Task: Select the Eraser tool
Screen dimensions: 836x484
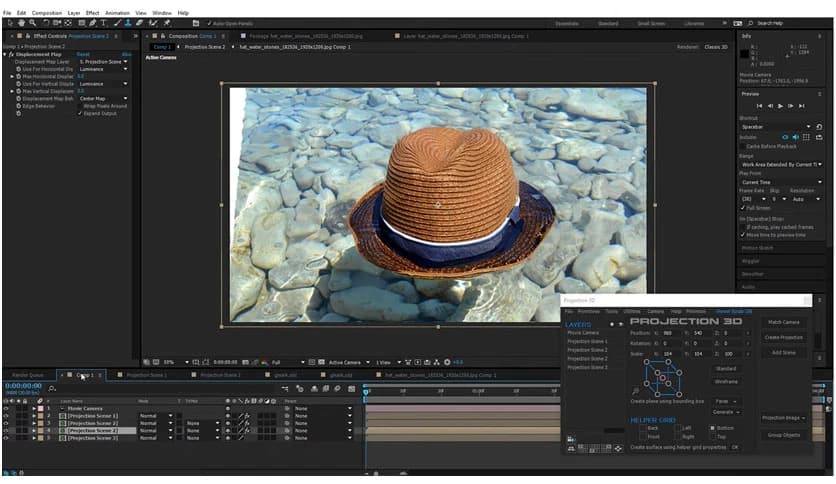Action: coord(140,23)
